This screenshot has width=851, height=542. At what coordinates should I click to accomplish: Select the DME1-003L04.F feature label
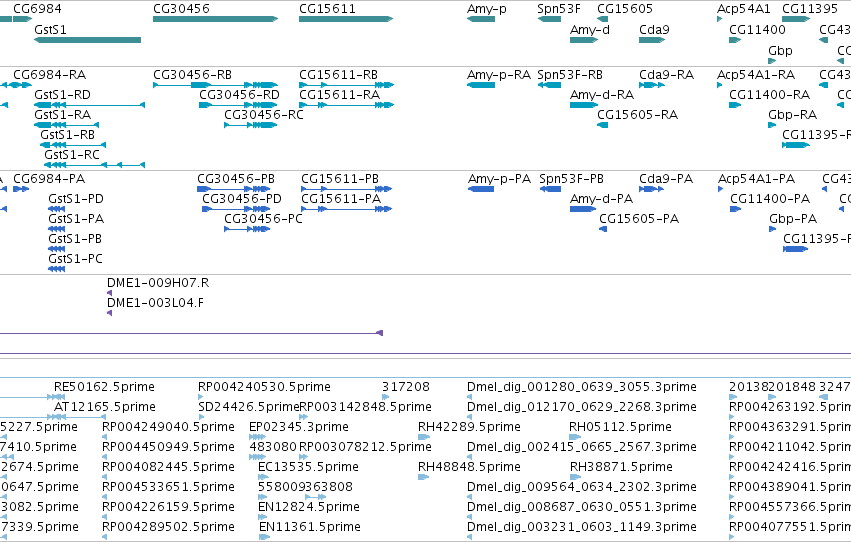click(x=155, y=303)
